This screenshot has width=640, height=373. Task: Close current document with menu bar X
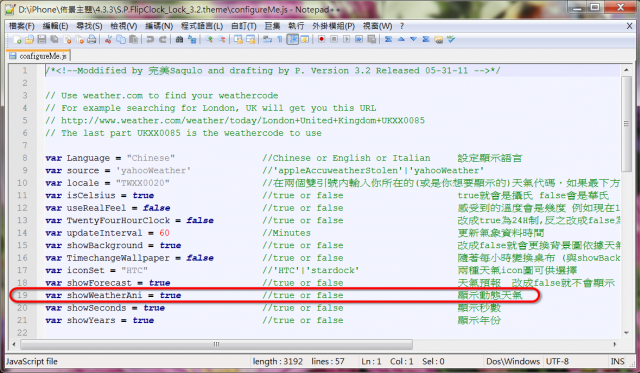pos(629,26)
